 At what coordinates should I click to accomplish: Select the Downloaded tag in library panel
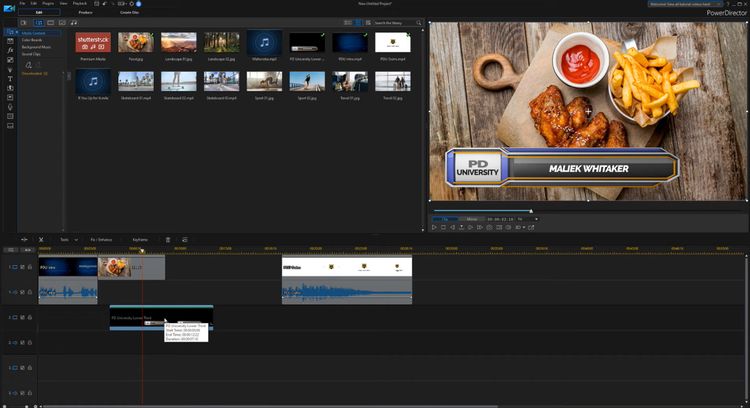coord(34,74)
